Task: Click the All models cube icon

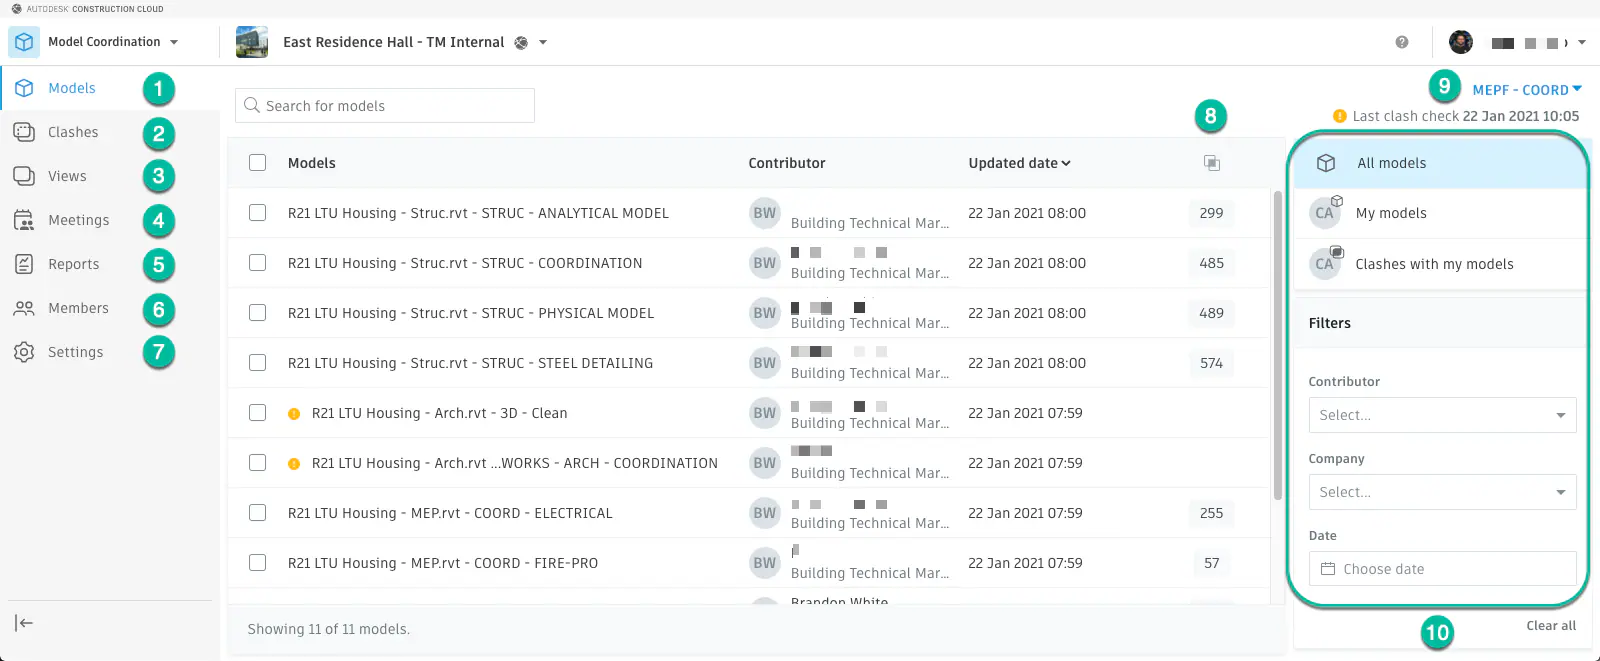Action: (x=1326, y=163)
